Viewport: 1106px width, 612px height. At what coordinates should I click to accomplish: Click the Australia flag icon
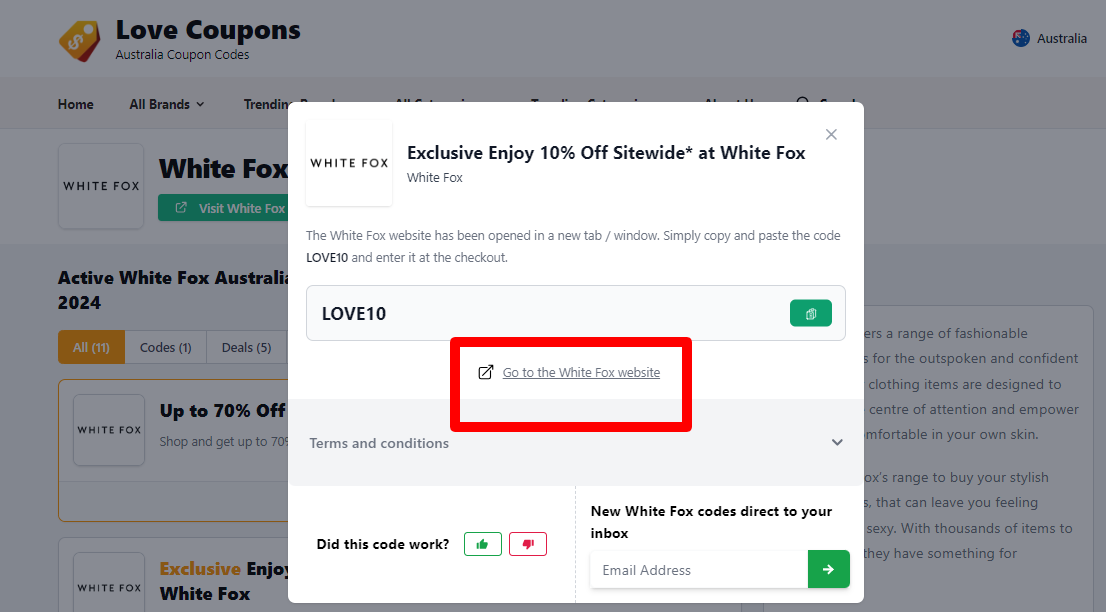pyautogui.click(x=1020, y=37)
